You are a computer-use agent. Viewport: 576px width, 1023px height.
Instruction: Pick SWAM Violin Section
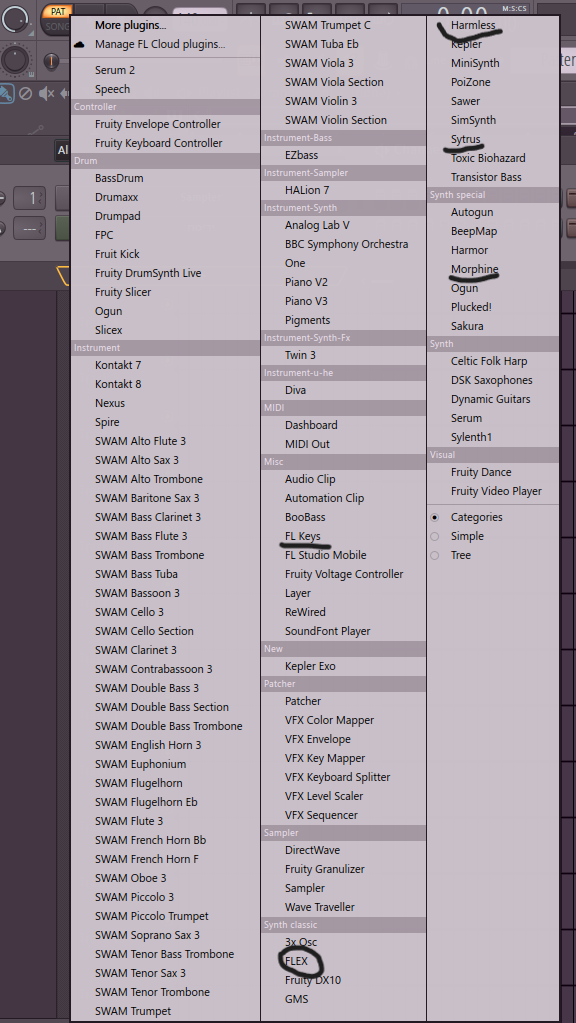(336, 120)
